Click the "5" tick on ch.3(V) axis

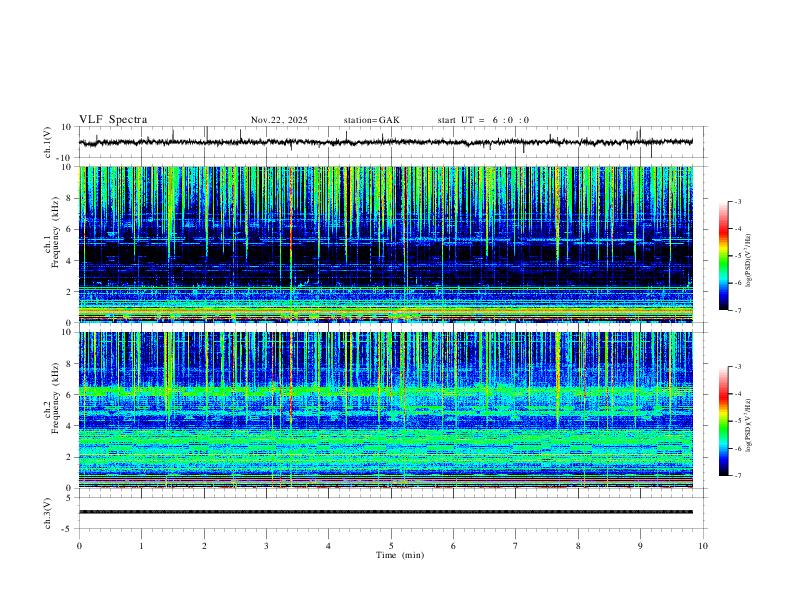pos(69,497)
